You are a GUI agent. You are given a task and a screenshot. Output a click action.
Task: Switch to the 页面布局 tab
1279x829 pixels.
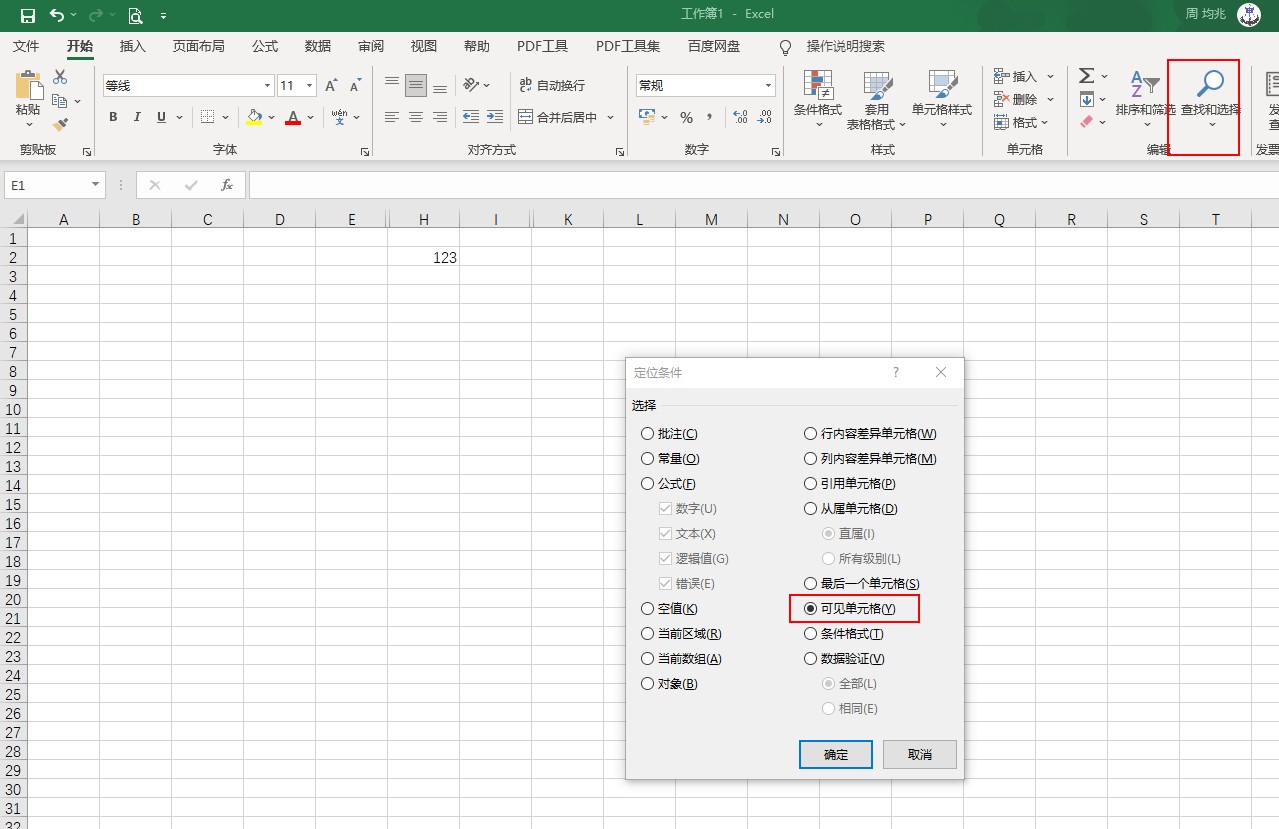pos(199,46)
